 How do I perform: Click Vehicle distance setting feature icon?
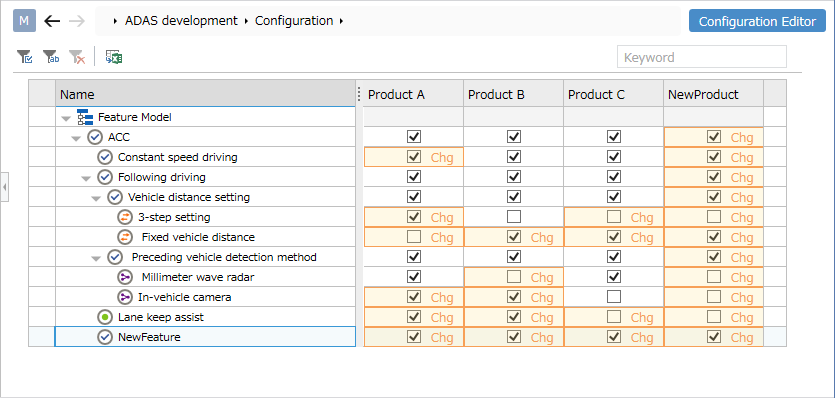(115, 197)
